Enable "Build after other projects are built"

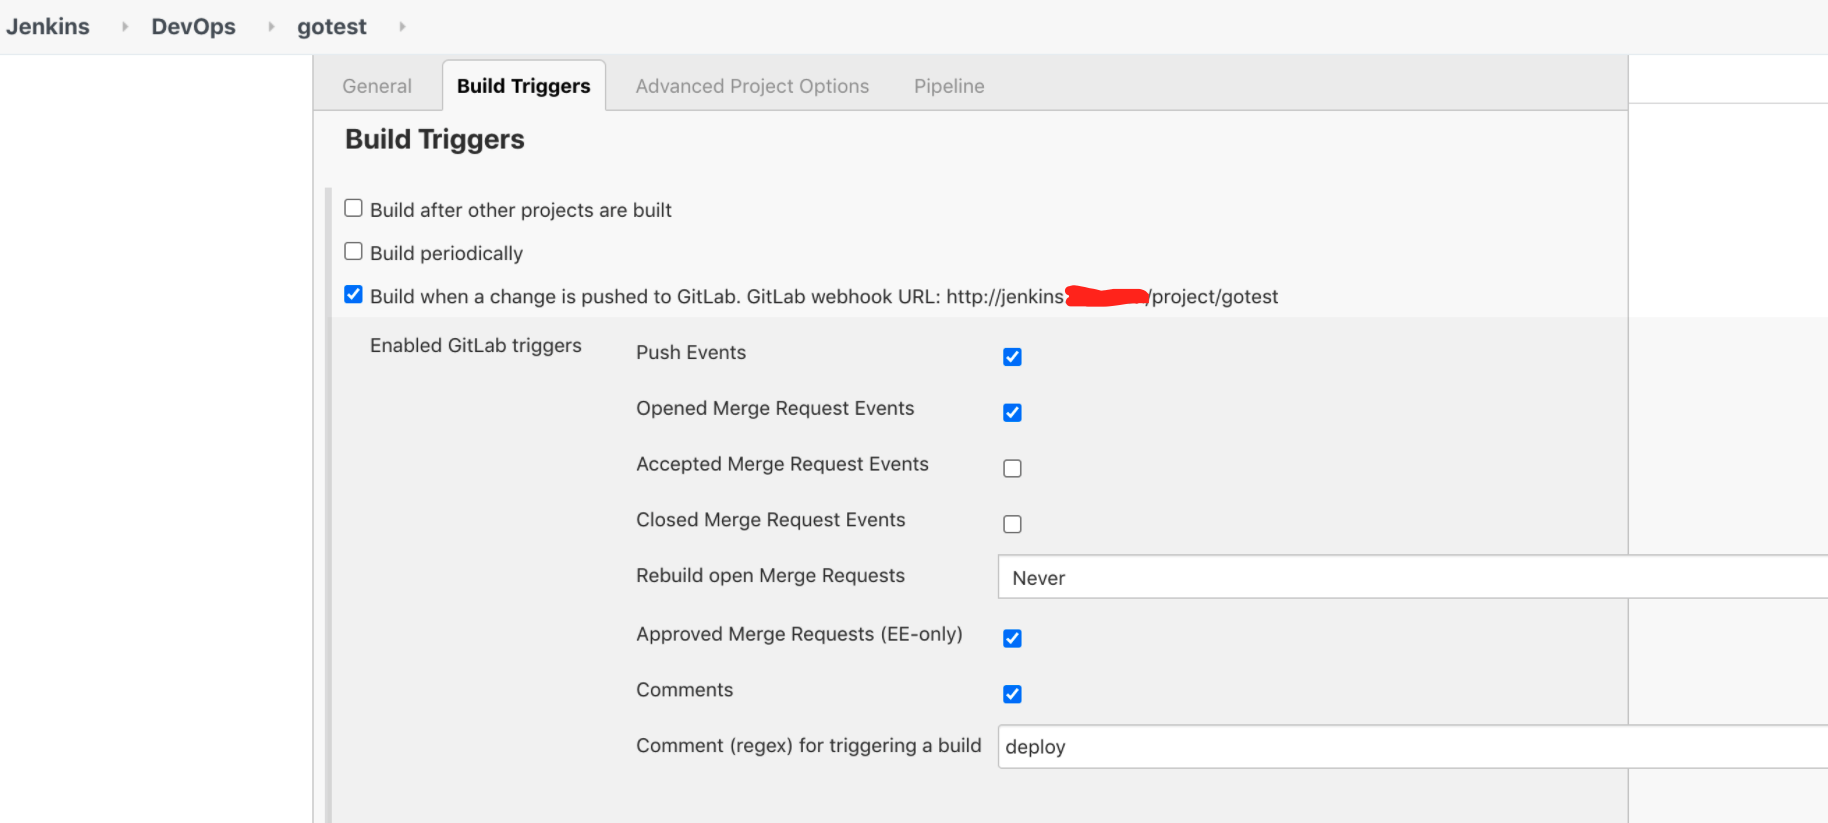(353, 208)
